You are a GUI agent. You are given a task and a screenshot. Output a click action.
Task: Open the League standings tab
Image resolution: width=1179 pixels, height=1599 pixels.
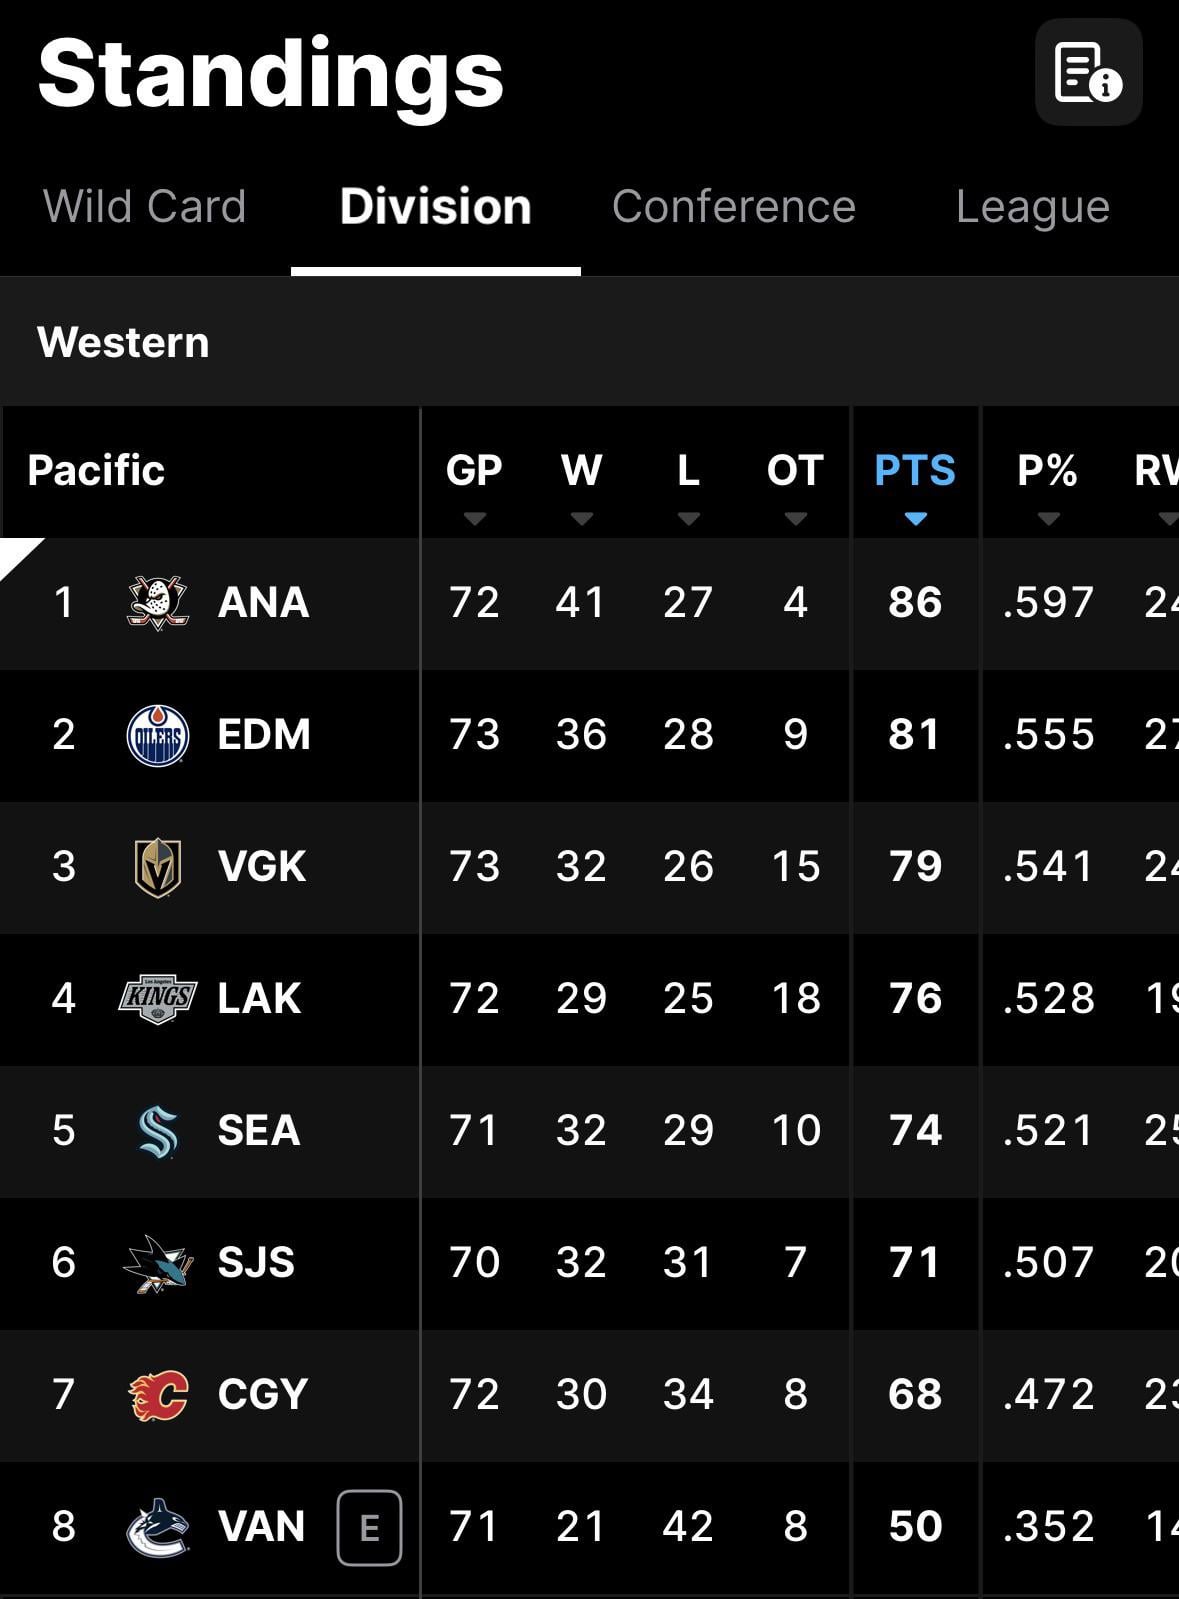[x=1032, y=207]
